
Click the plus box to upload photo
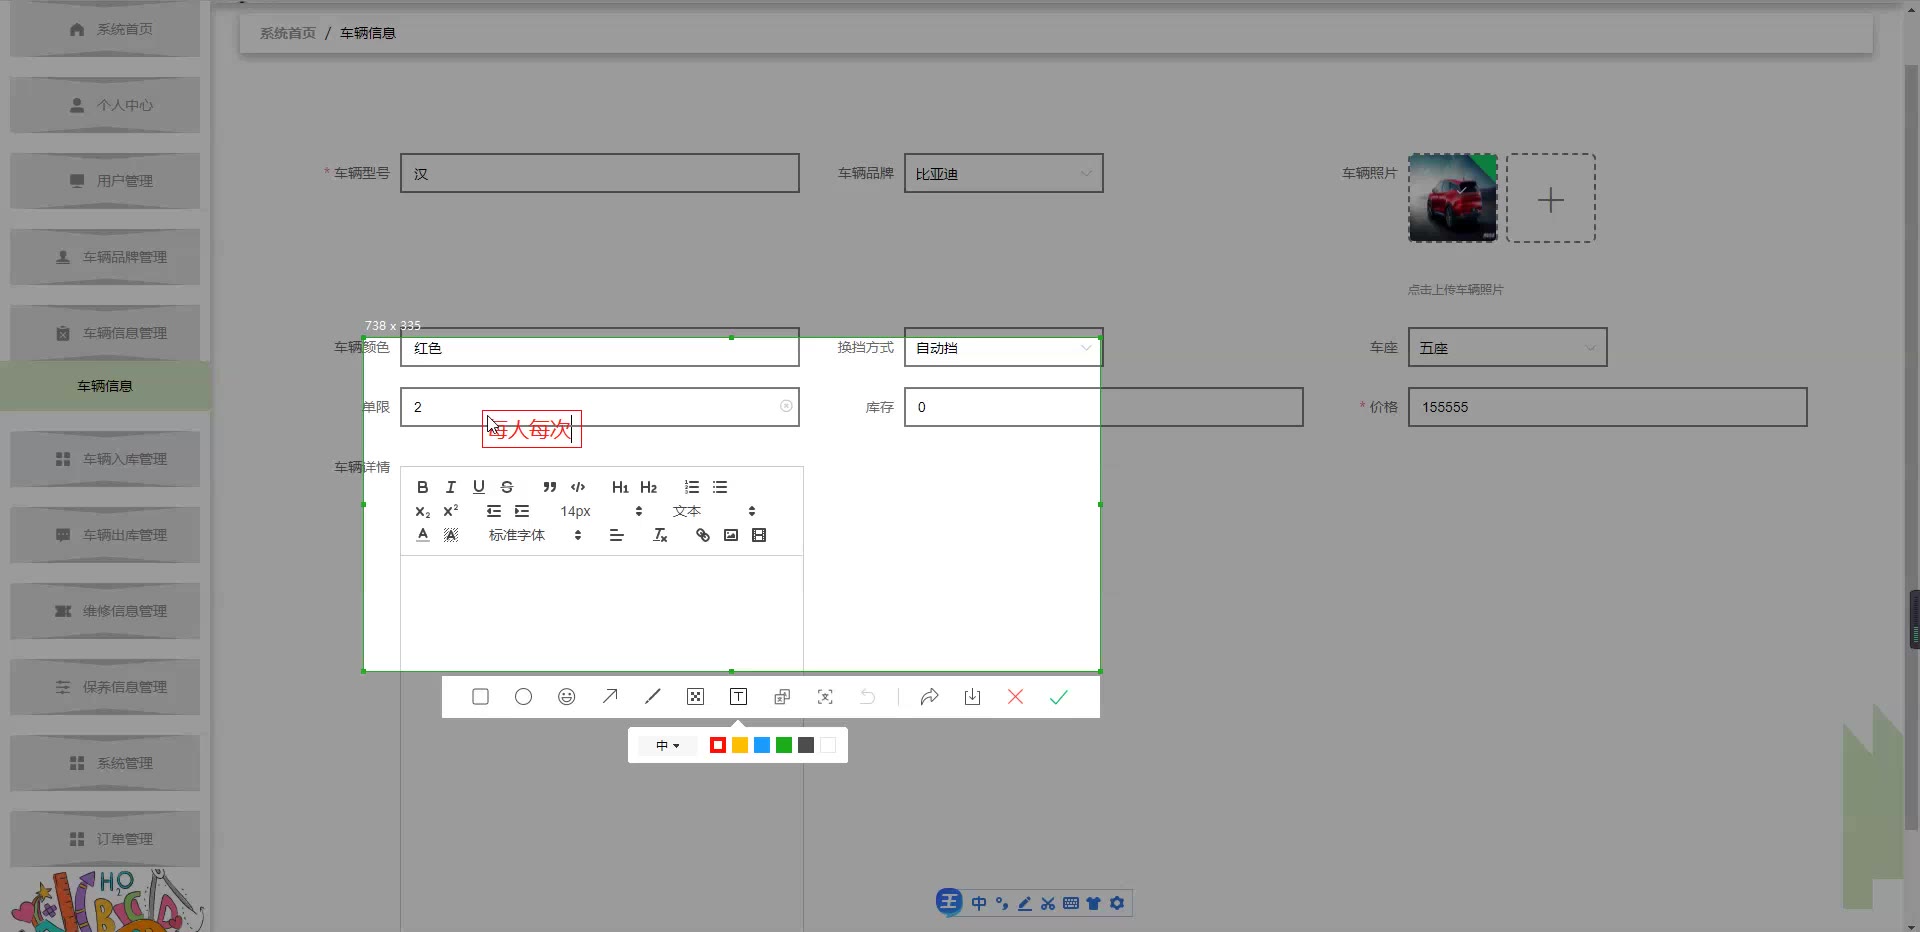click(1551, 198)
